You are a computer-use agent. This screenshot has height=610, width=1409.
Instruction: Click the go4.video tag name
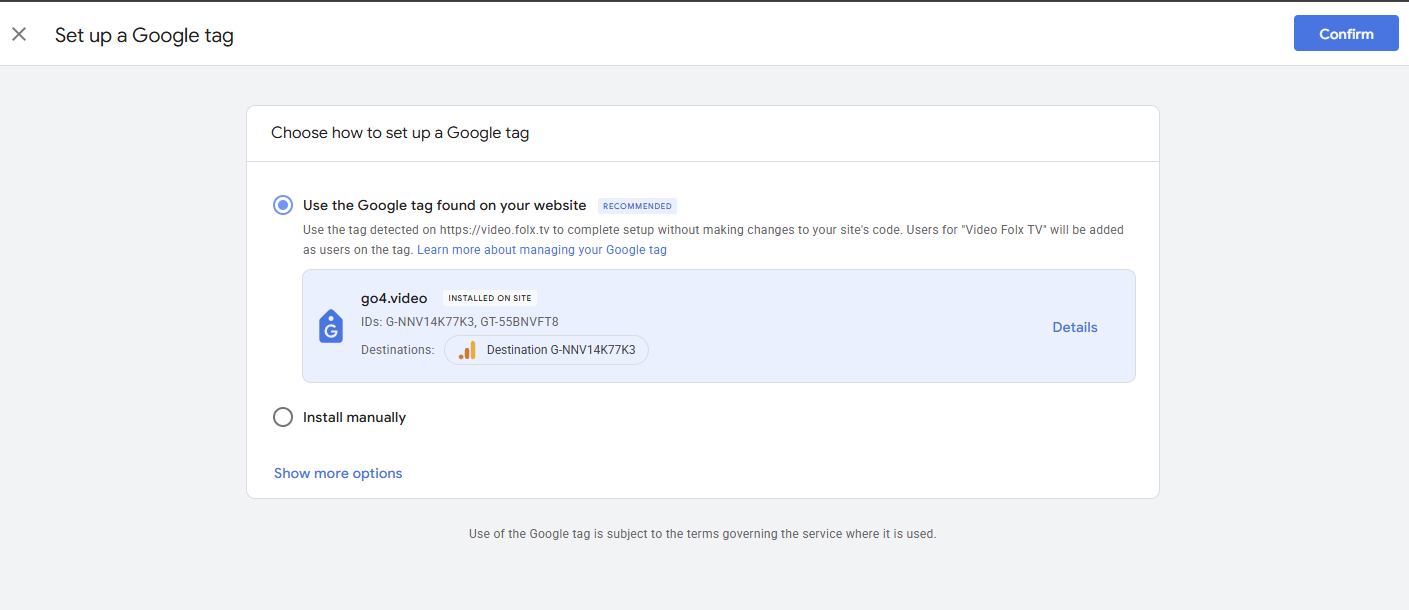[x=394, y=298]
